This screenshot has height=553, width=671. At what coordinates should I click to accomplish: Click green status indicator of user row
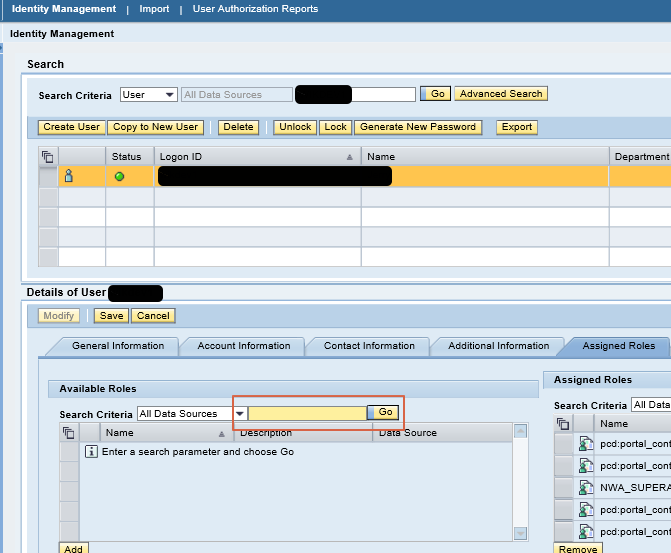119,176
